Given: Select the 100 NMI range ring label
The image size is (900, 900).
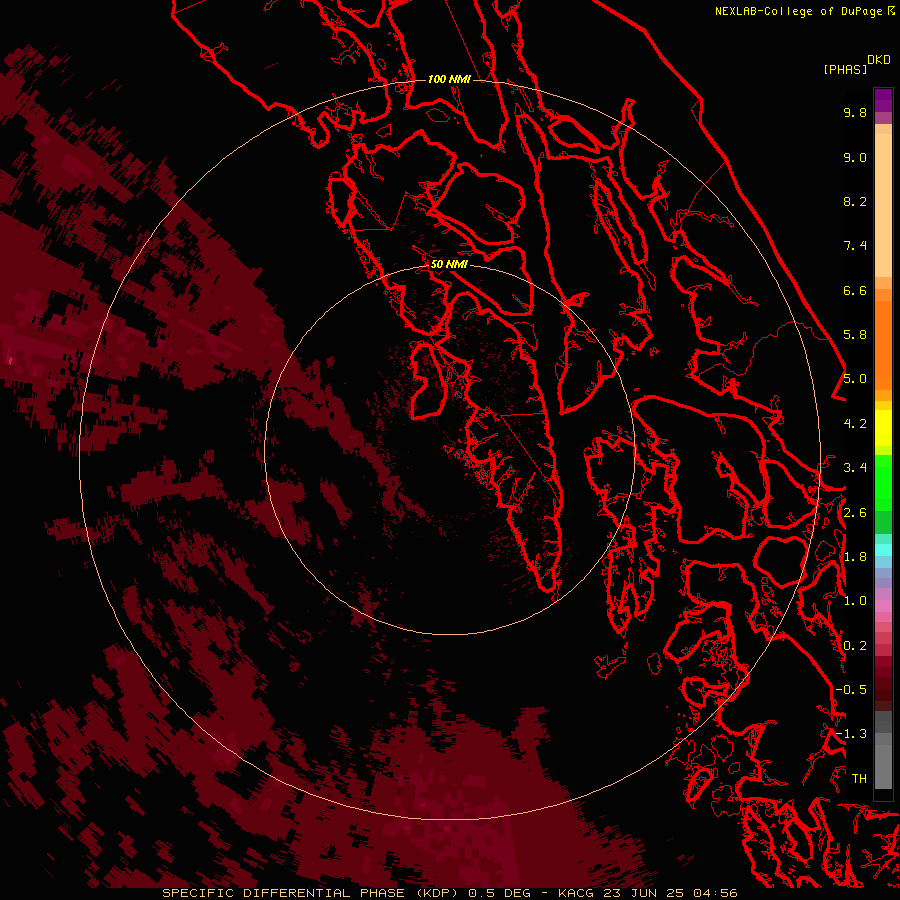Looking at the screenshot, I should 449,79.
